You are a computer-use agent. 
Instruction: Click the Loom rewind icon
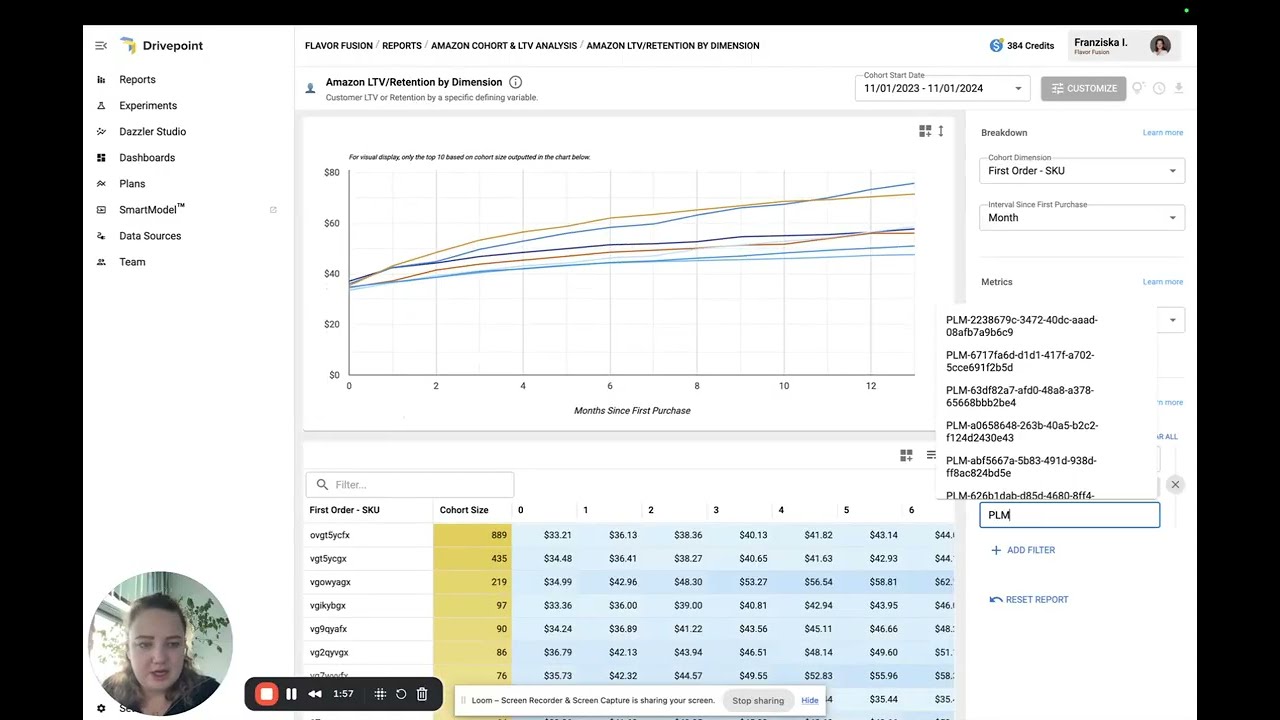click(x=315, y=694)
